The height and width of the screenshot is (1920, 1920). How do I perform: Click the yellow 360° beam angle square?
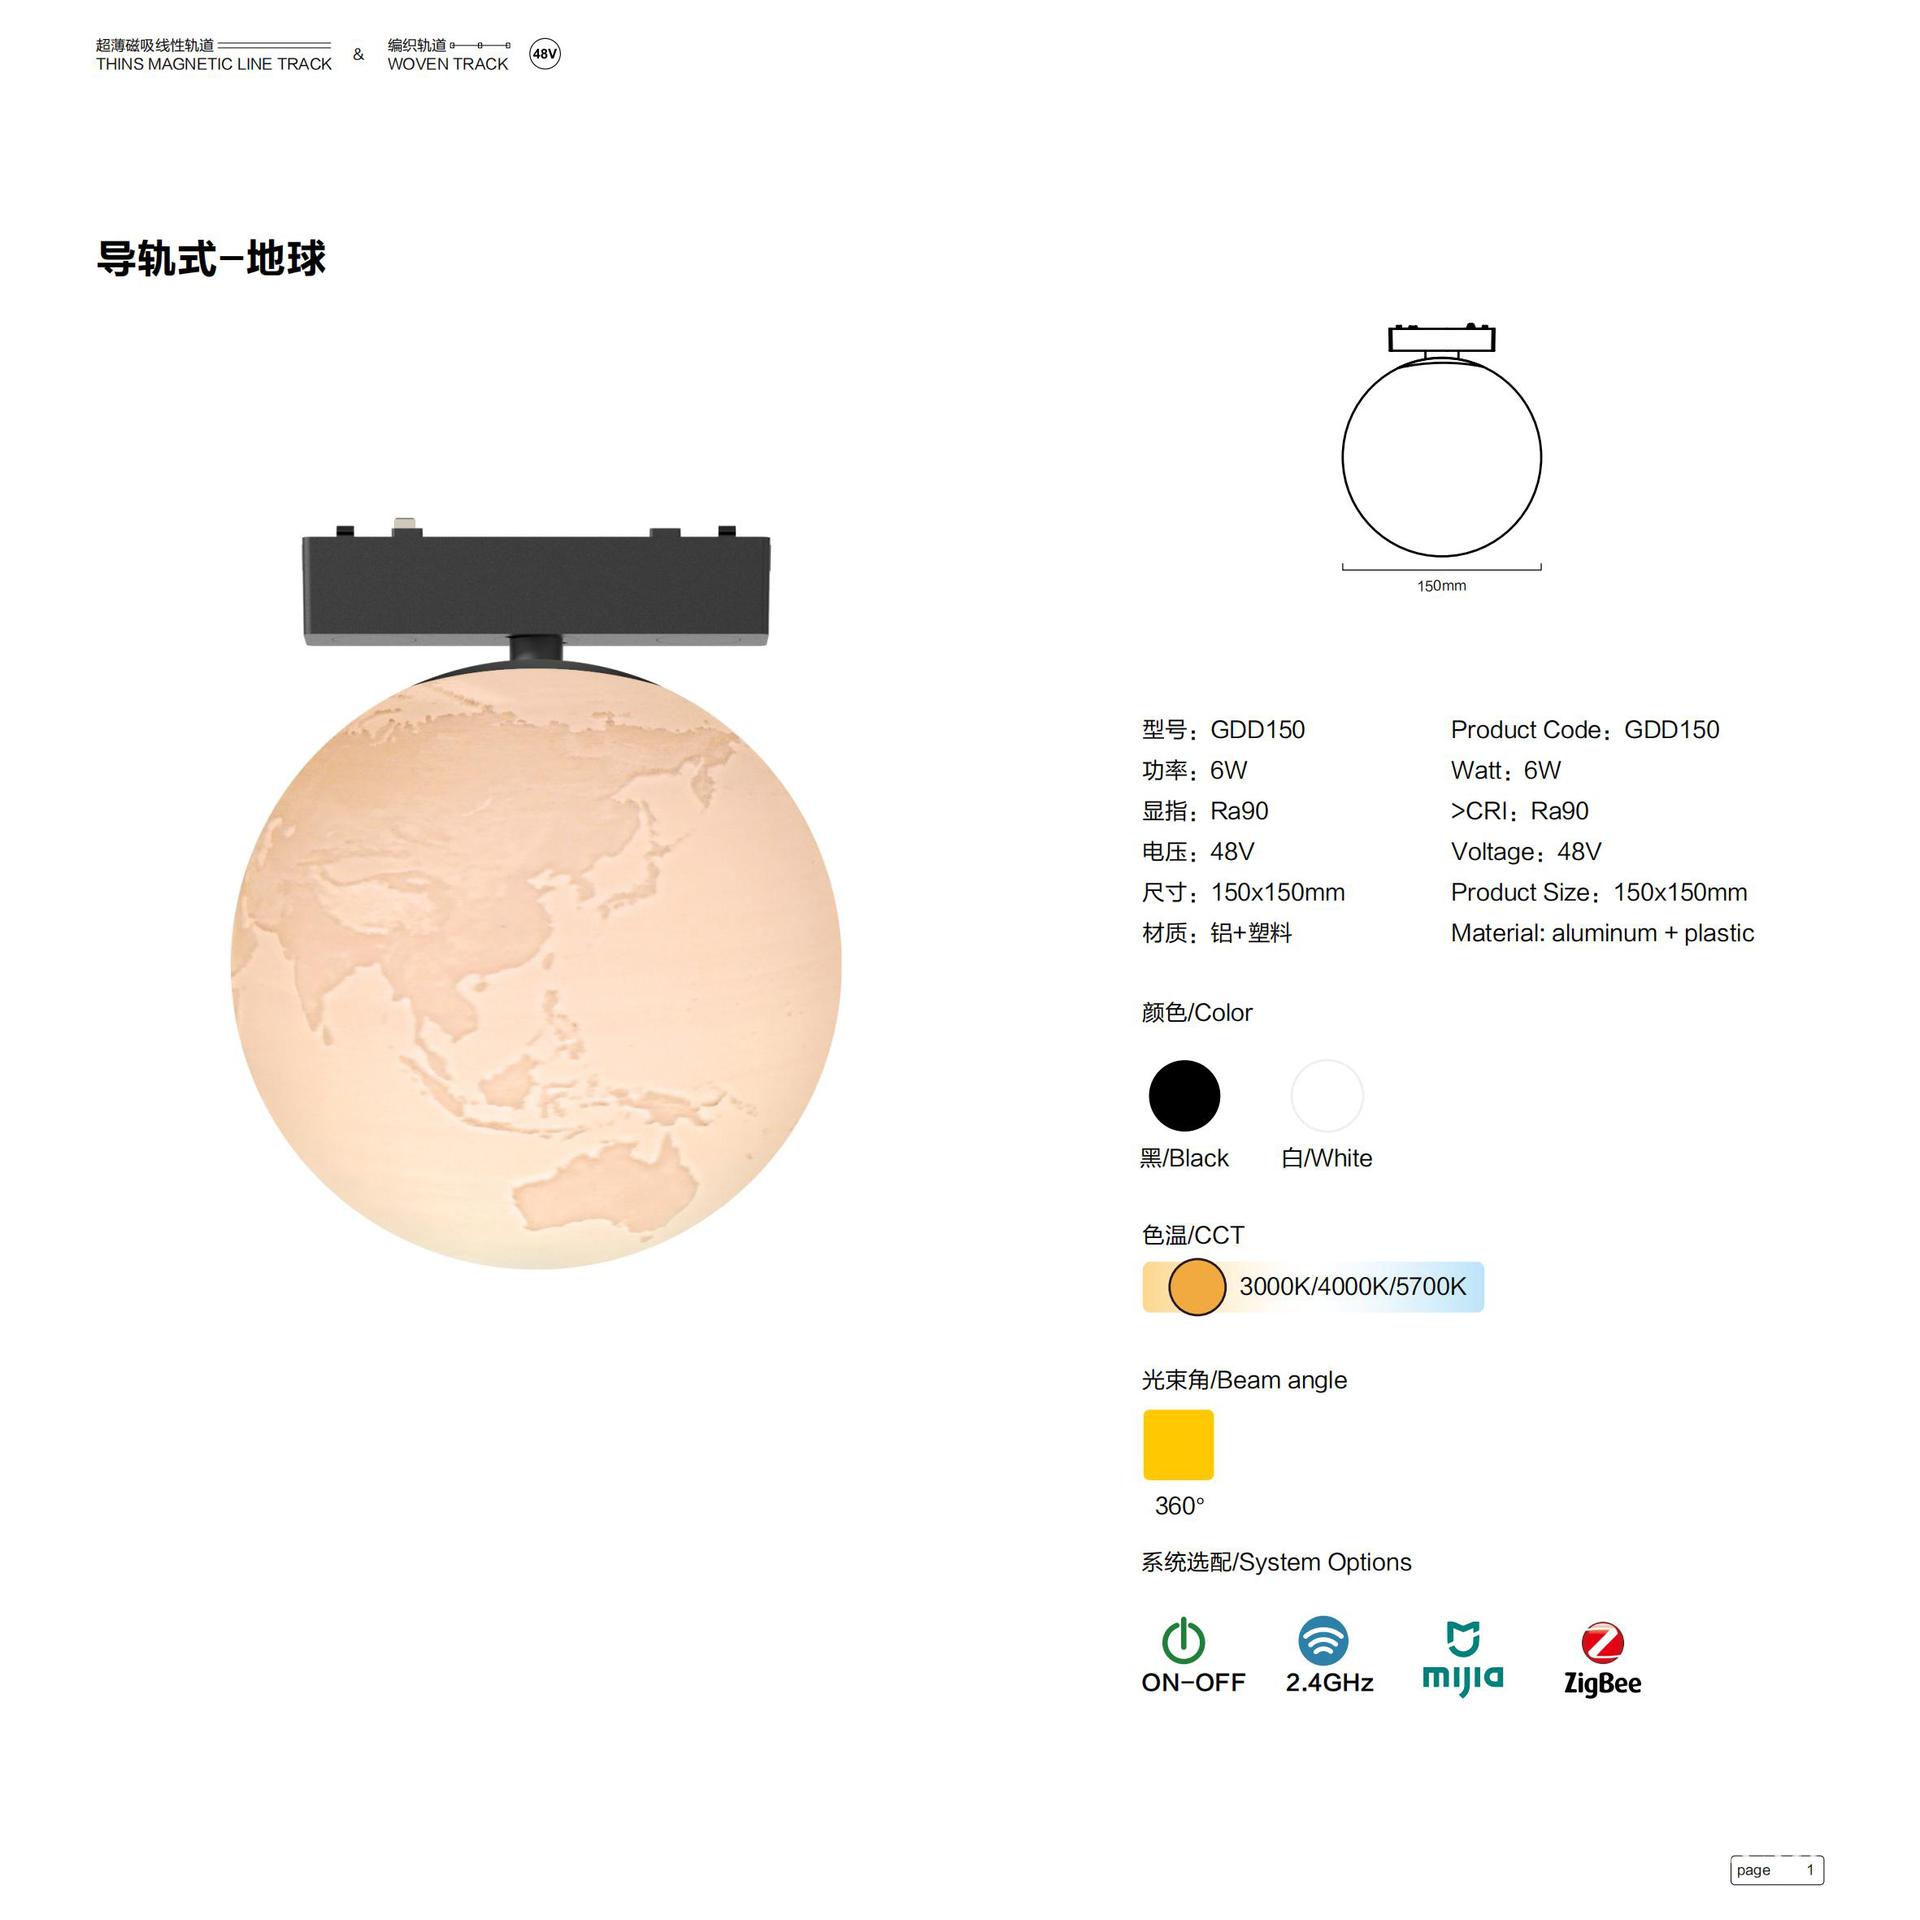point(1178,1444)
